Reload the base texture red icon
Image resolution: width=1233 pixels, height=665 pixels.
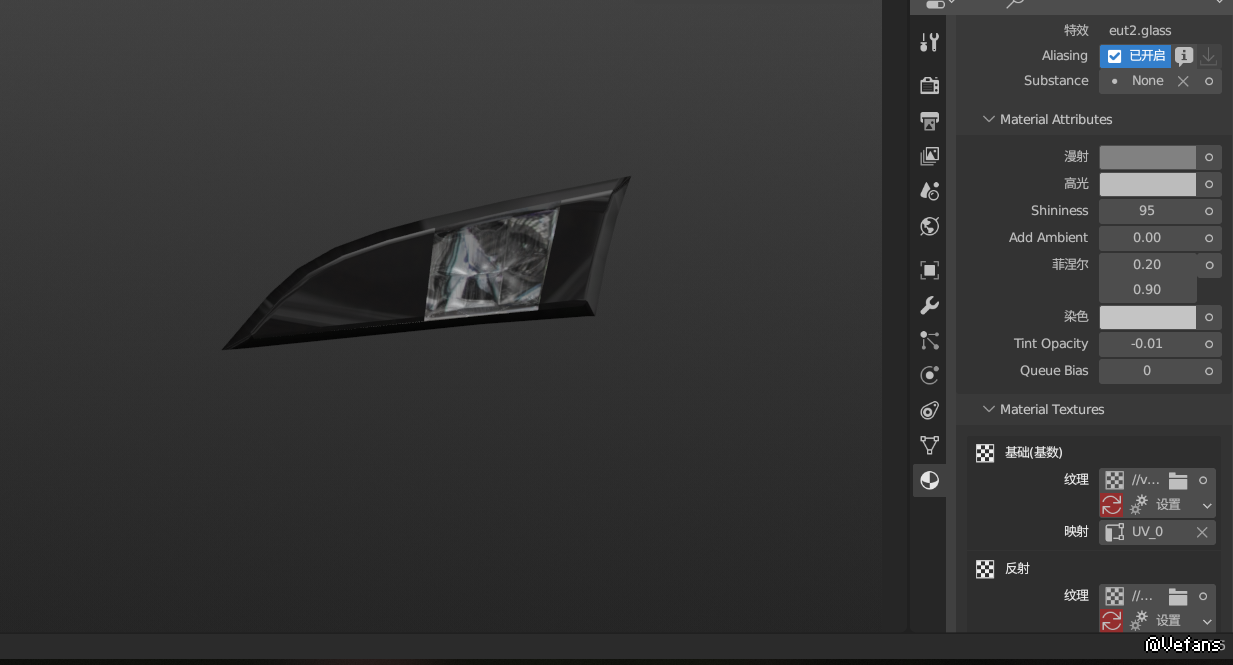(x=1111, y=505)
